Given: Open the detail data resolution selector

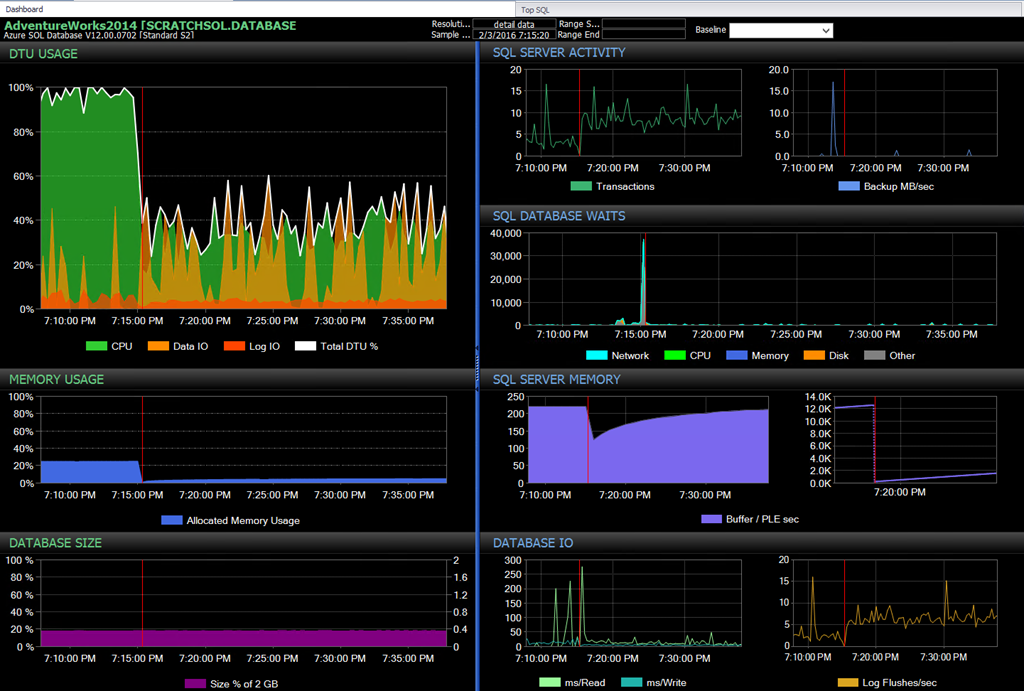Looking at the screenshot, I should click(514, 24).
